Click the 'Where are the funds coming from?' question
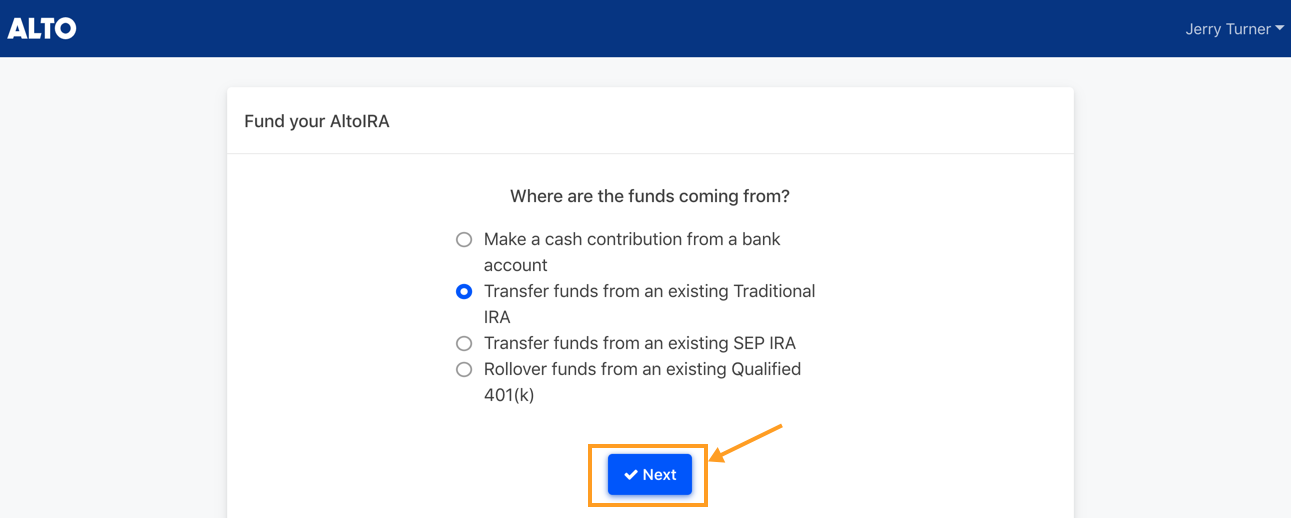 (x=650, y=196)
